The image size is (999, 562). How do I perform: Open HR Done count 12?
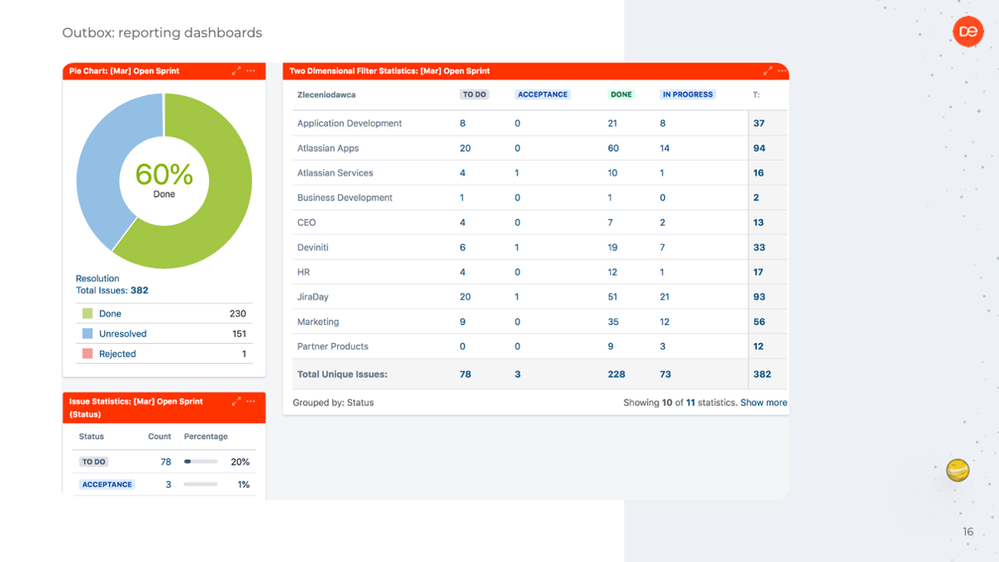(x=612, y=273)
